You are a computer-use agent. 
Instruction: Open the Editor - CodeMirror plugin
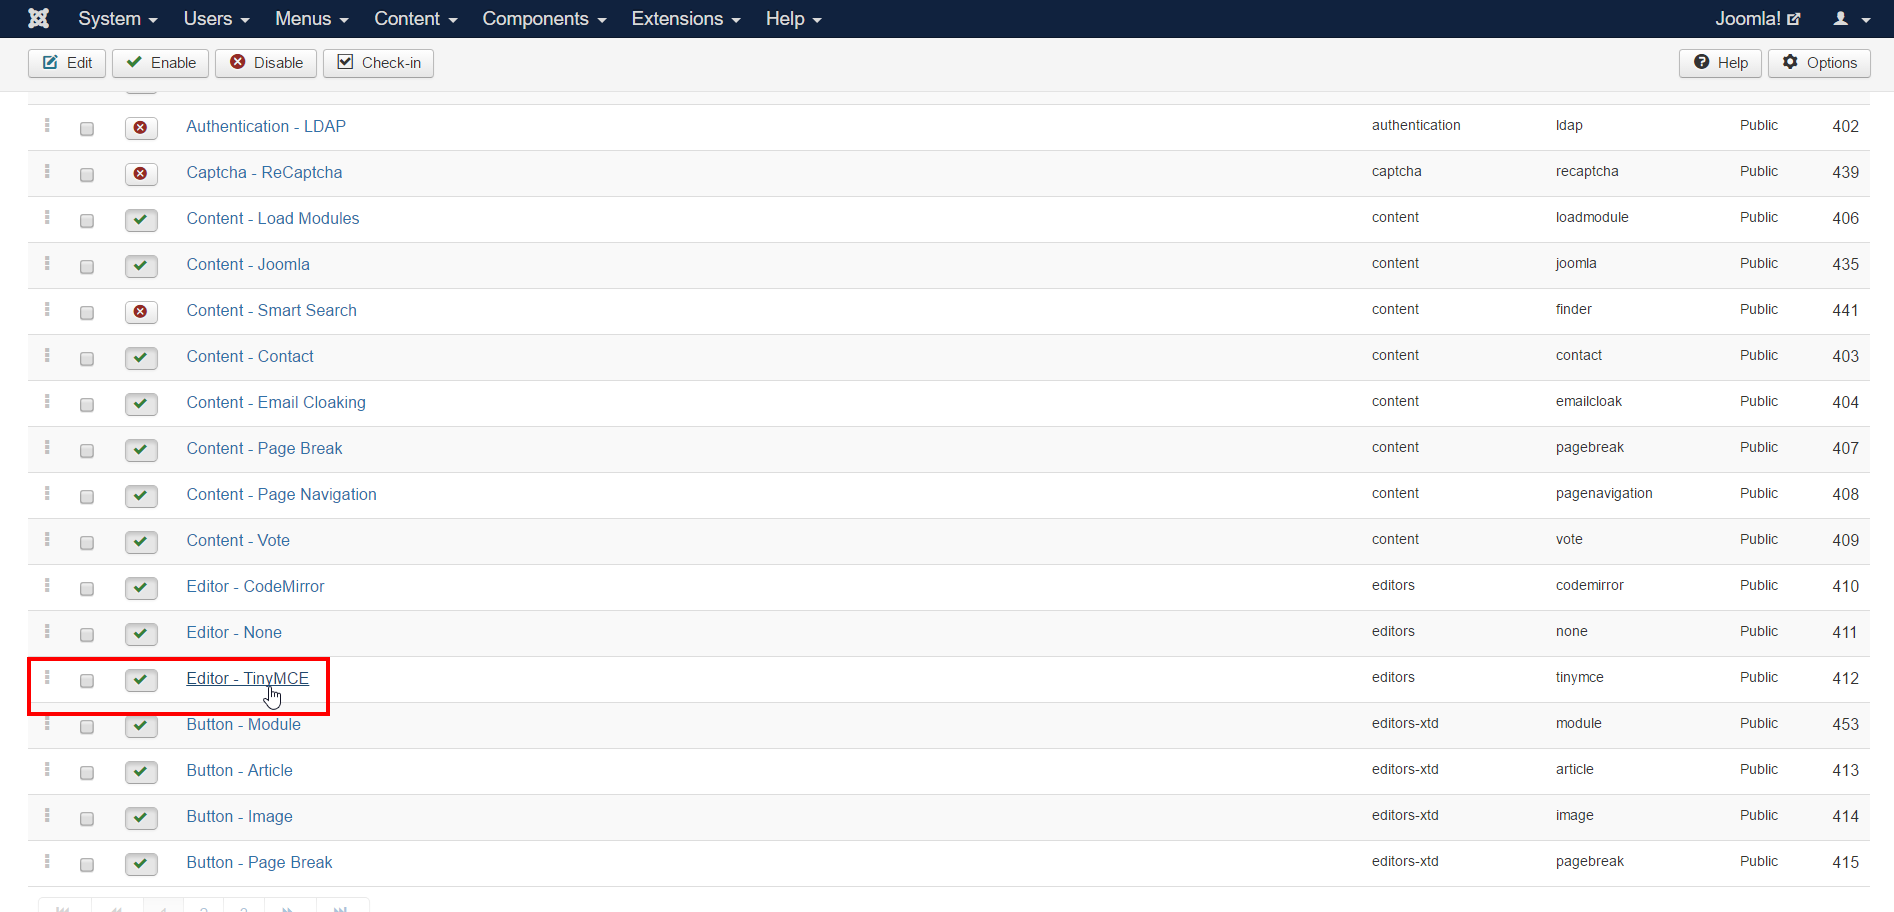point(255,587)
